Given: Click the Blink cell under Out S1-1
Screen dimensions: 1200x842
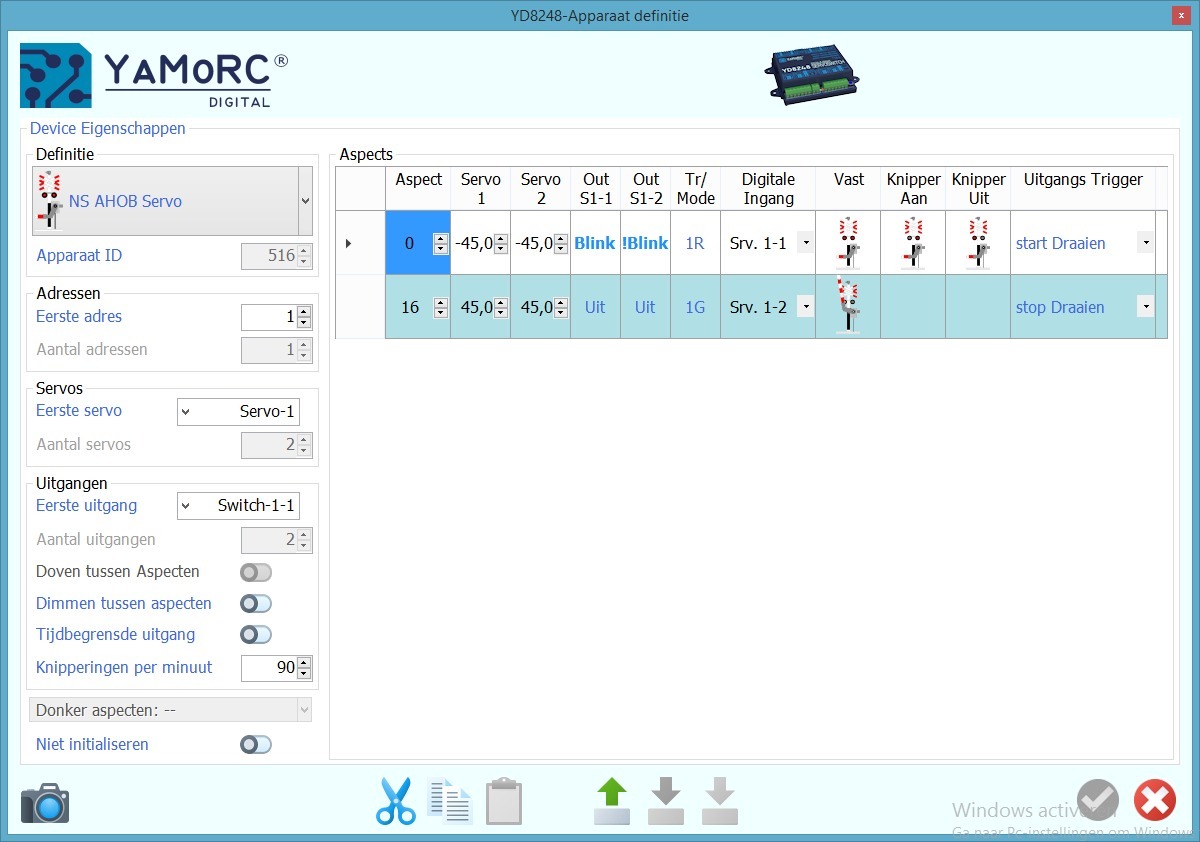Looking at the screenshot, I should click(595, 243).
